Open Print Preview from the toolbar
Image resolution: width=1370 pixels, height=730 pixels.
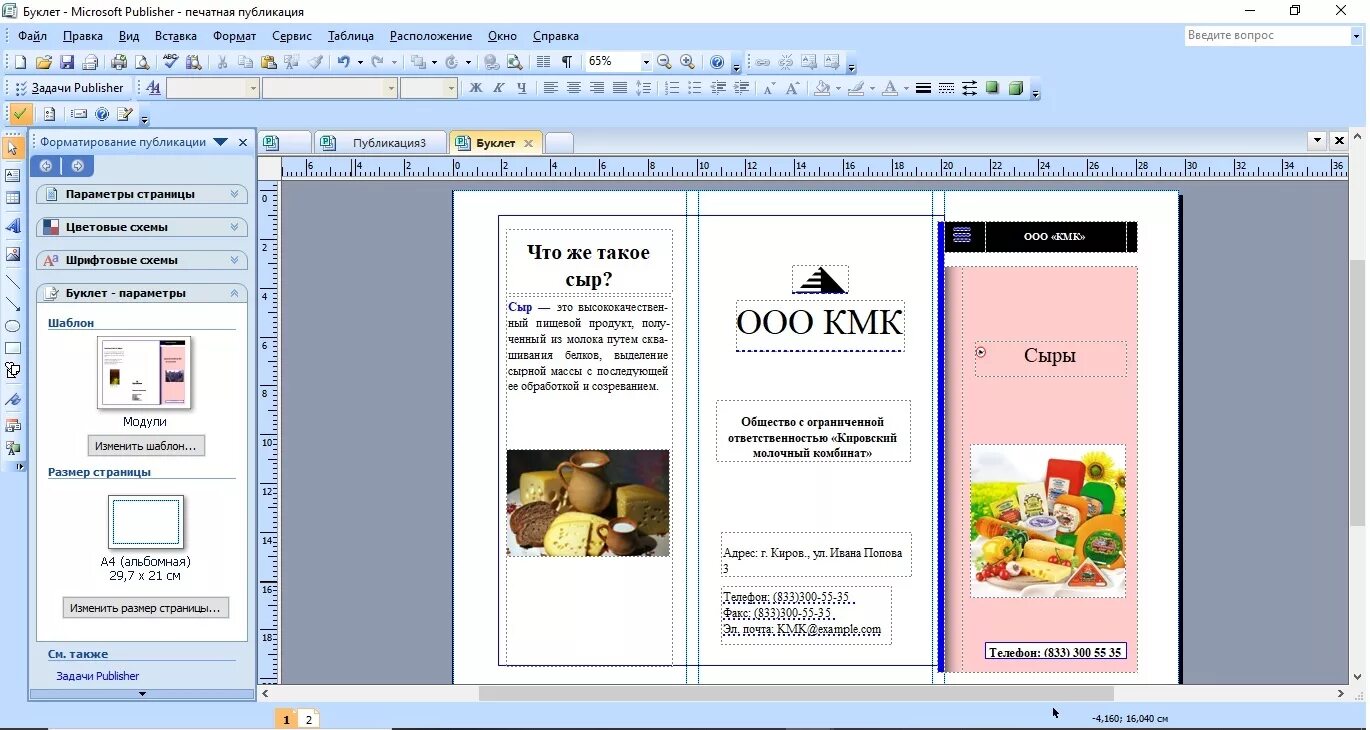pos(143,62)
